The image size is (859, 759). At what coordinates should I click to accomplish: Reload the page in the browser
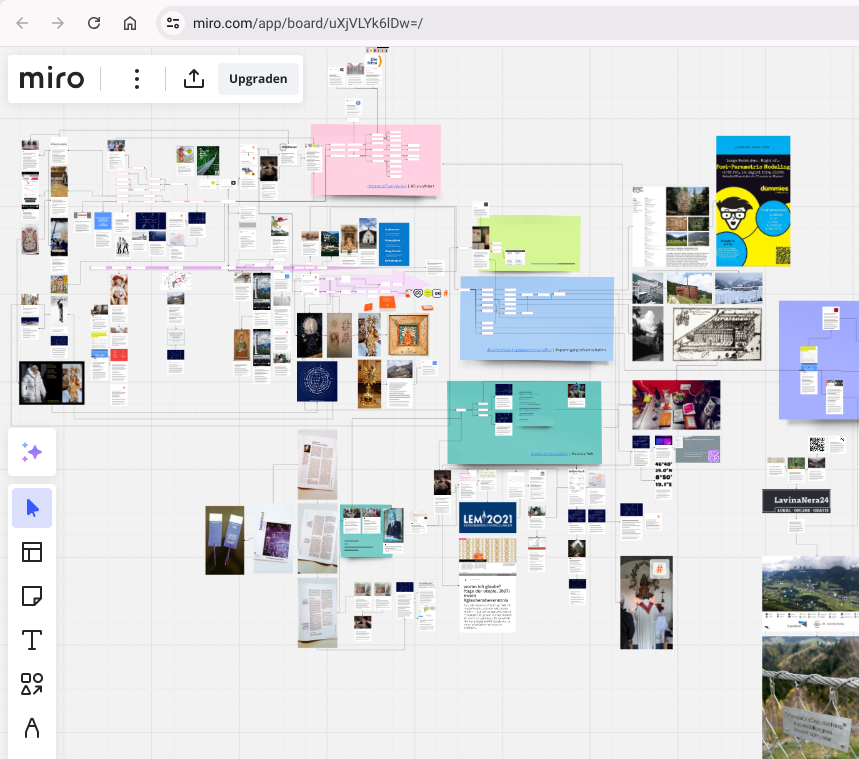tap(94, 23)
